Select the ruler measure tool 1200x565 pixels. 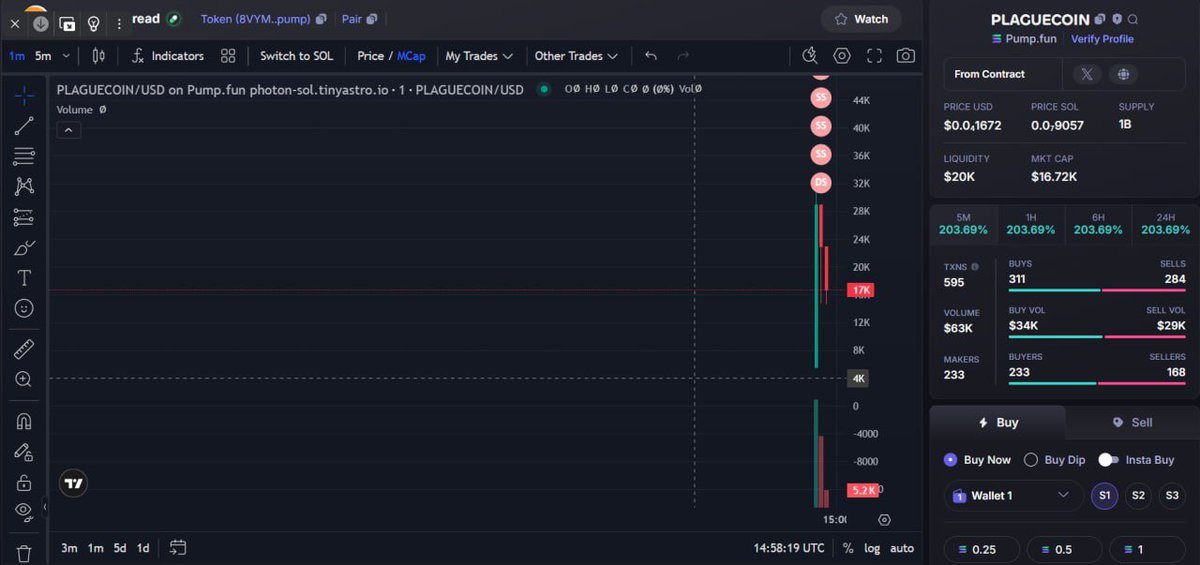coord(24,349)
